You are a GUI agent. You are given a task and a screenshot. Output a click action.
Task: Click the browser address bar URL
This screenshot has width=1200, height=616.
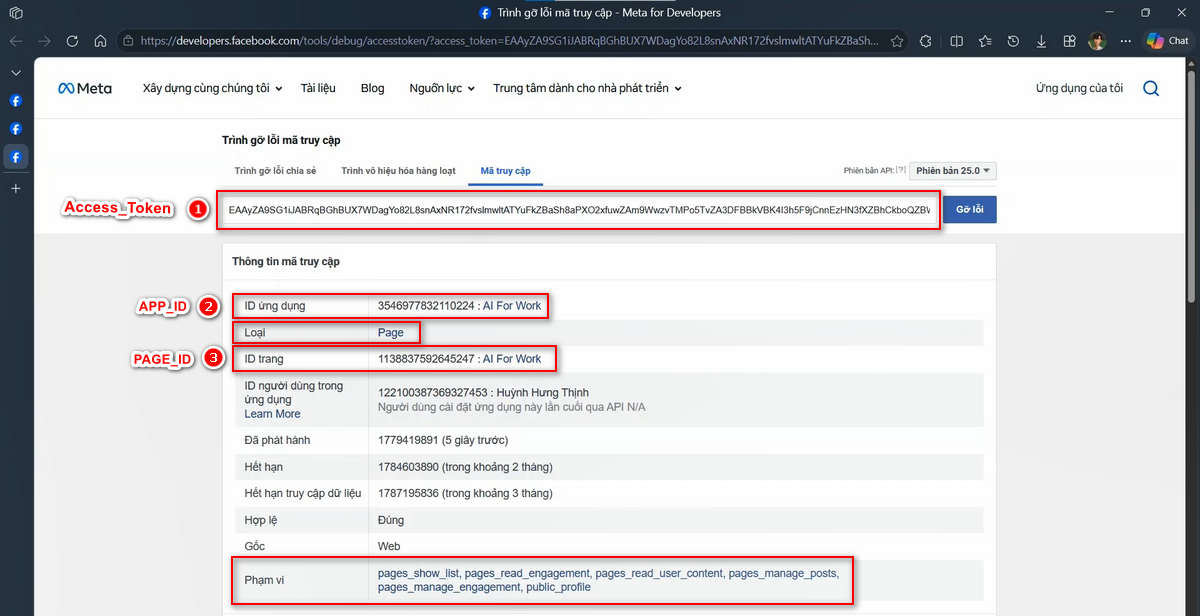tap(510, 41)
